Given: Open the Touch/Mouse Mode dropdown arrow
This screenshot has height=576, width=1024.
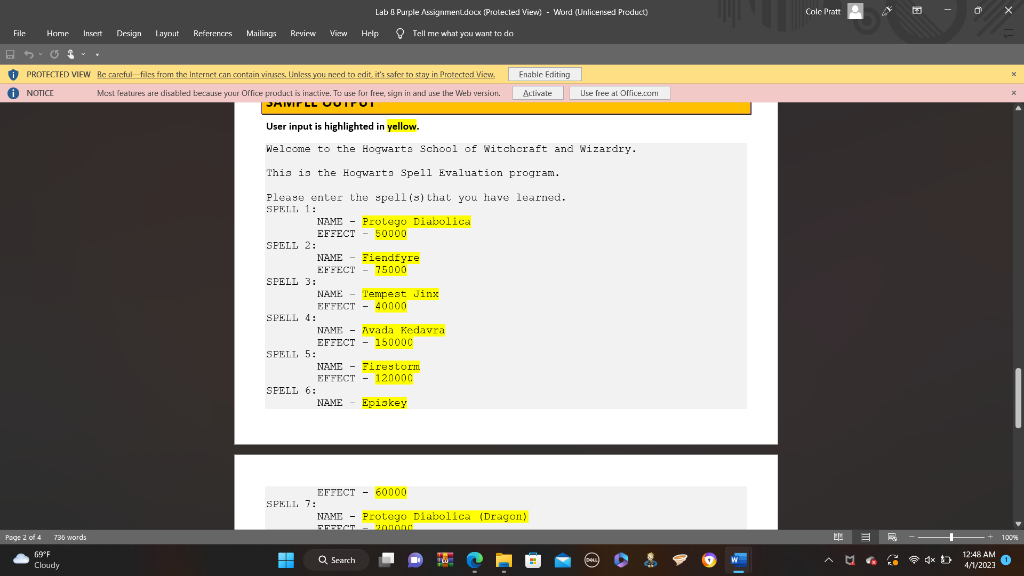Looking at the screenshot, I should pyautogui.click(x=85, y=52).
